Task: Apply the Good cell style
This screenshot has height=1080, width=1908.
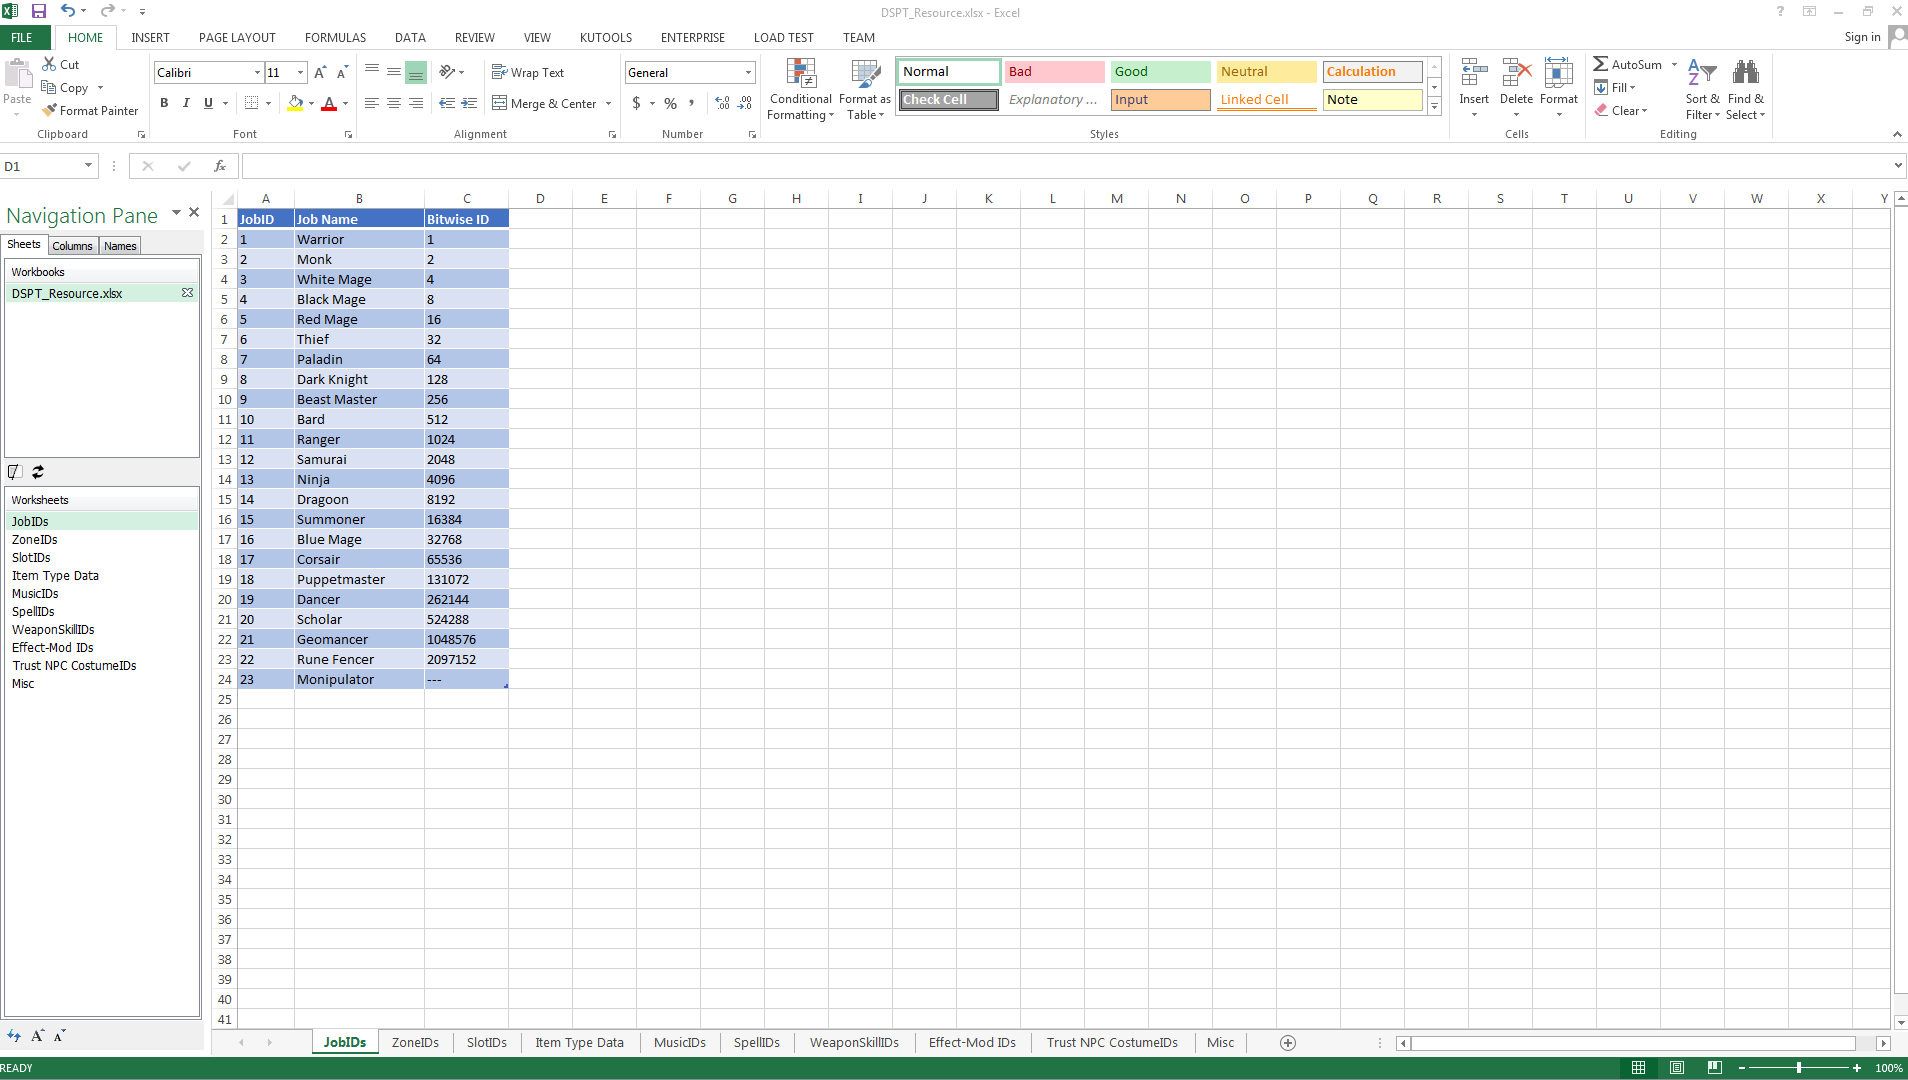Action: coord(1160,72)
